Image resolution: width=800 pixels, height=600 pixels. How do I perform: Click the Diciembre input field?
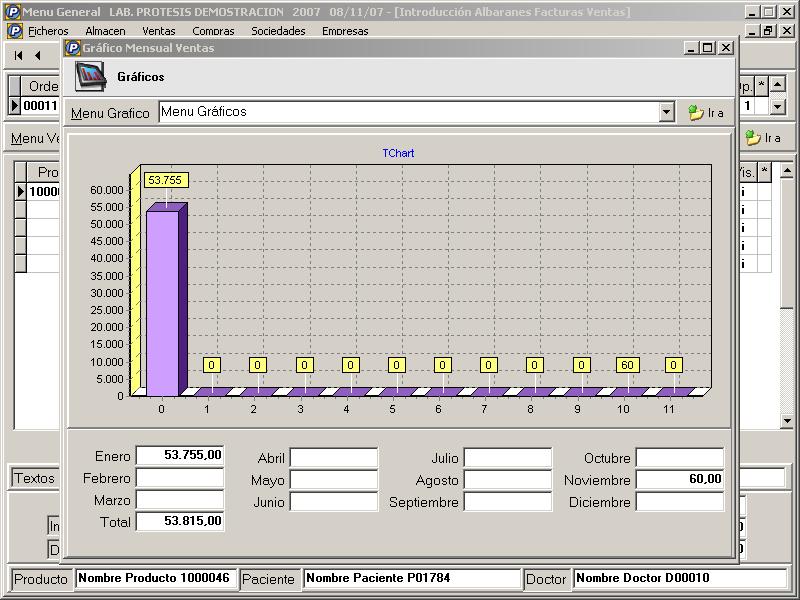(680, 502)
